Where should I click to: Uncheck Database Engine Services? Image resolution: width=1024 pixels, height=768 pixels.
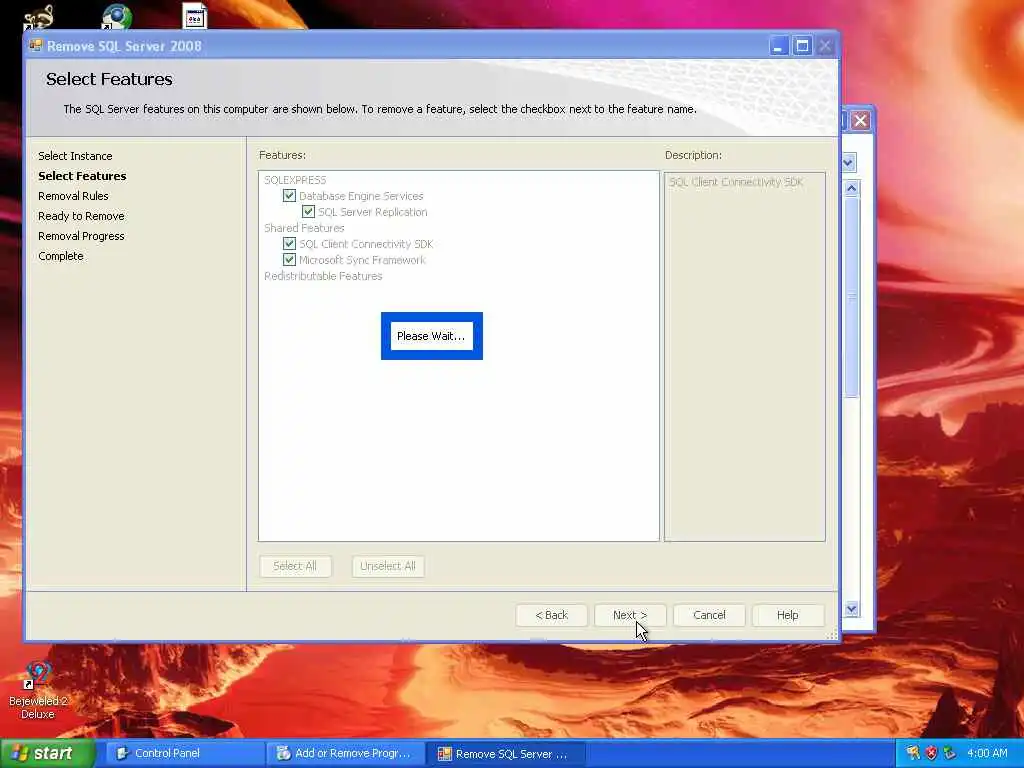point(289,195)
